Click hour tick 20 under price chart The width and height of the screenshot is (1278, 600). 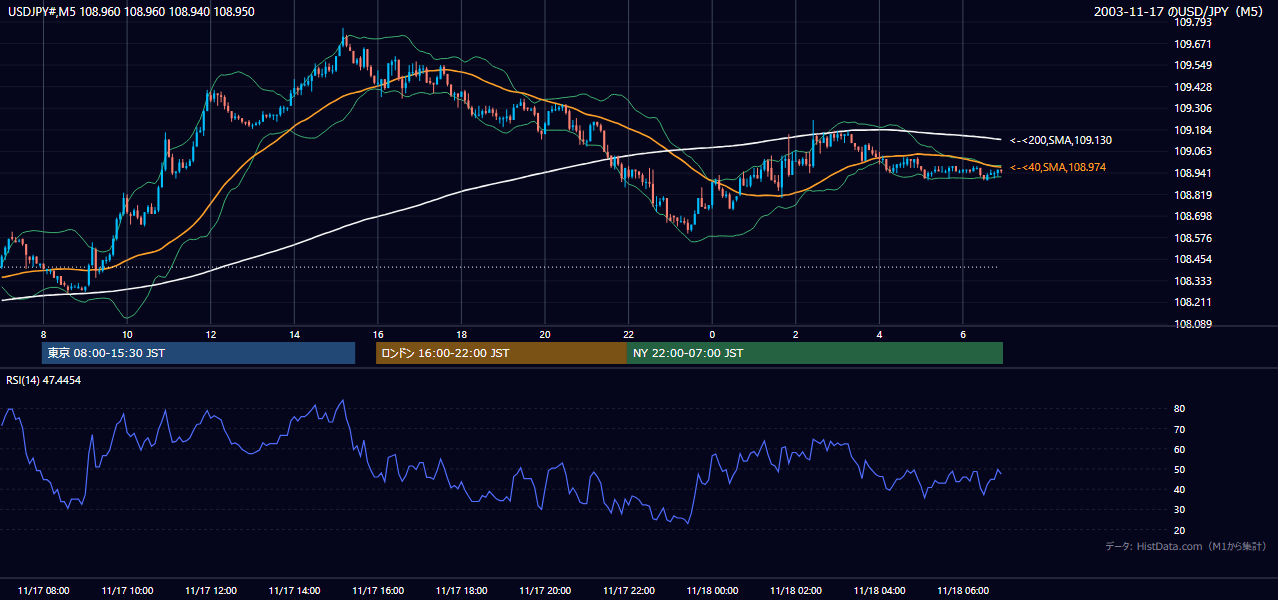[545, 334]
